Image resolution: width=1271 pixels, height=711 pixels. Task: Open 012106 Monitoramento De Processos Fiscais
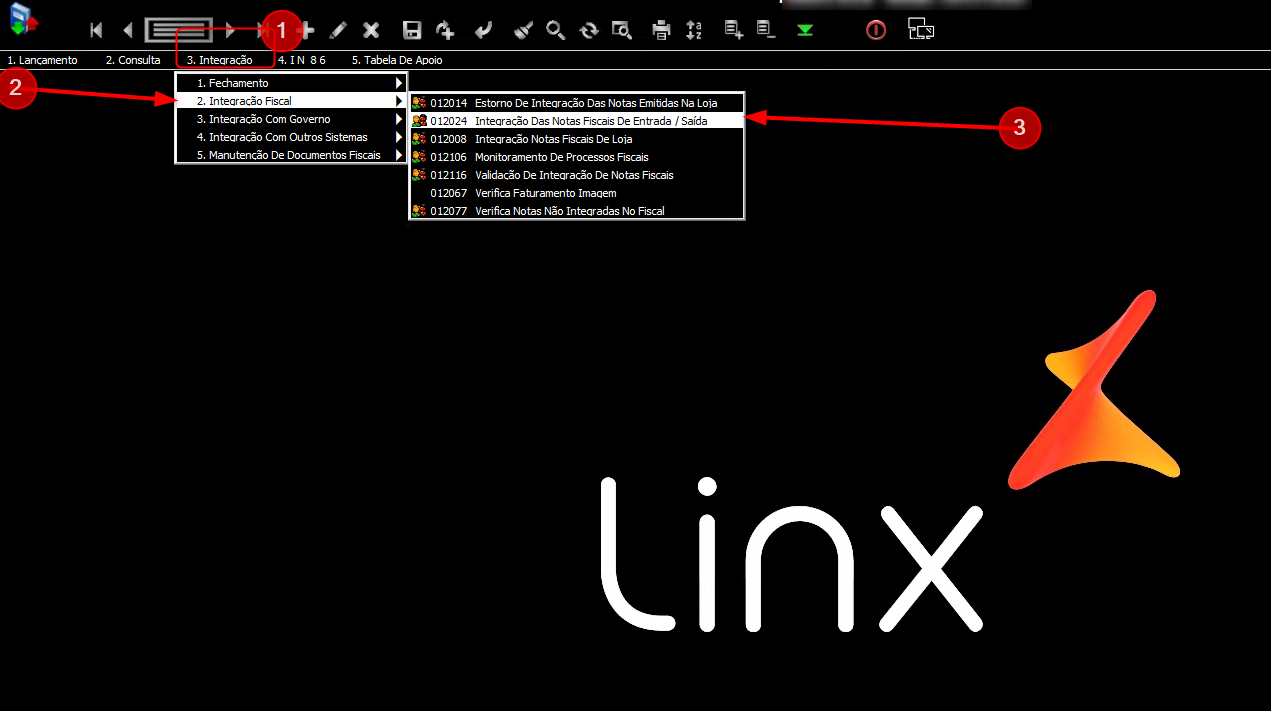(577, 157)
